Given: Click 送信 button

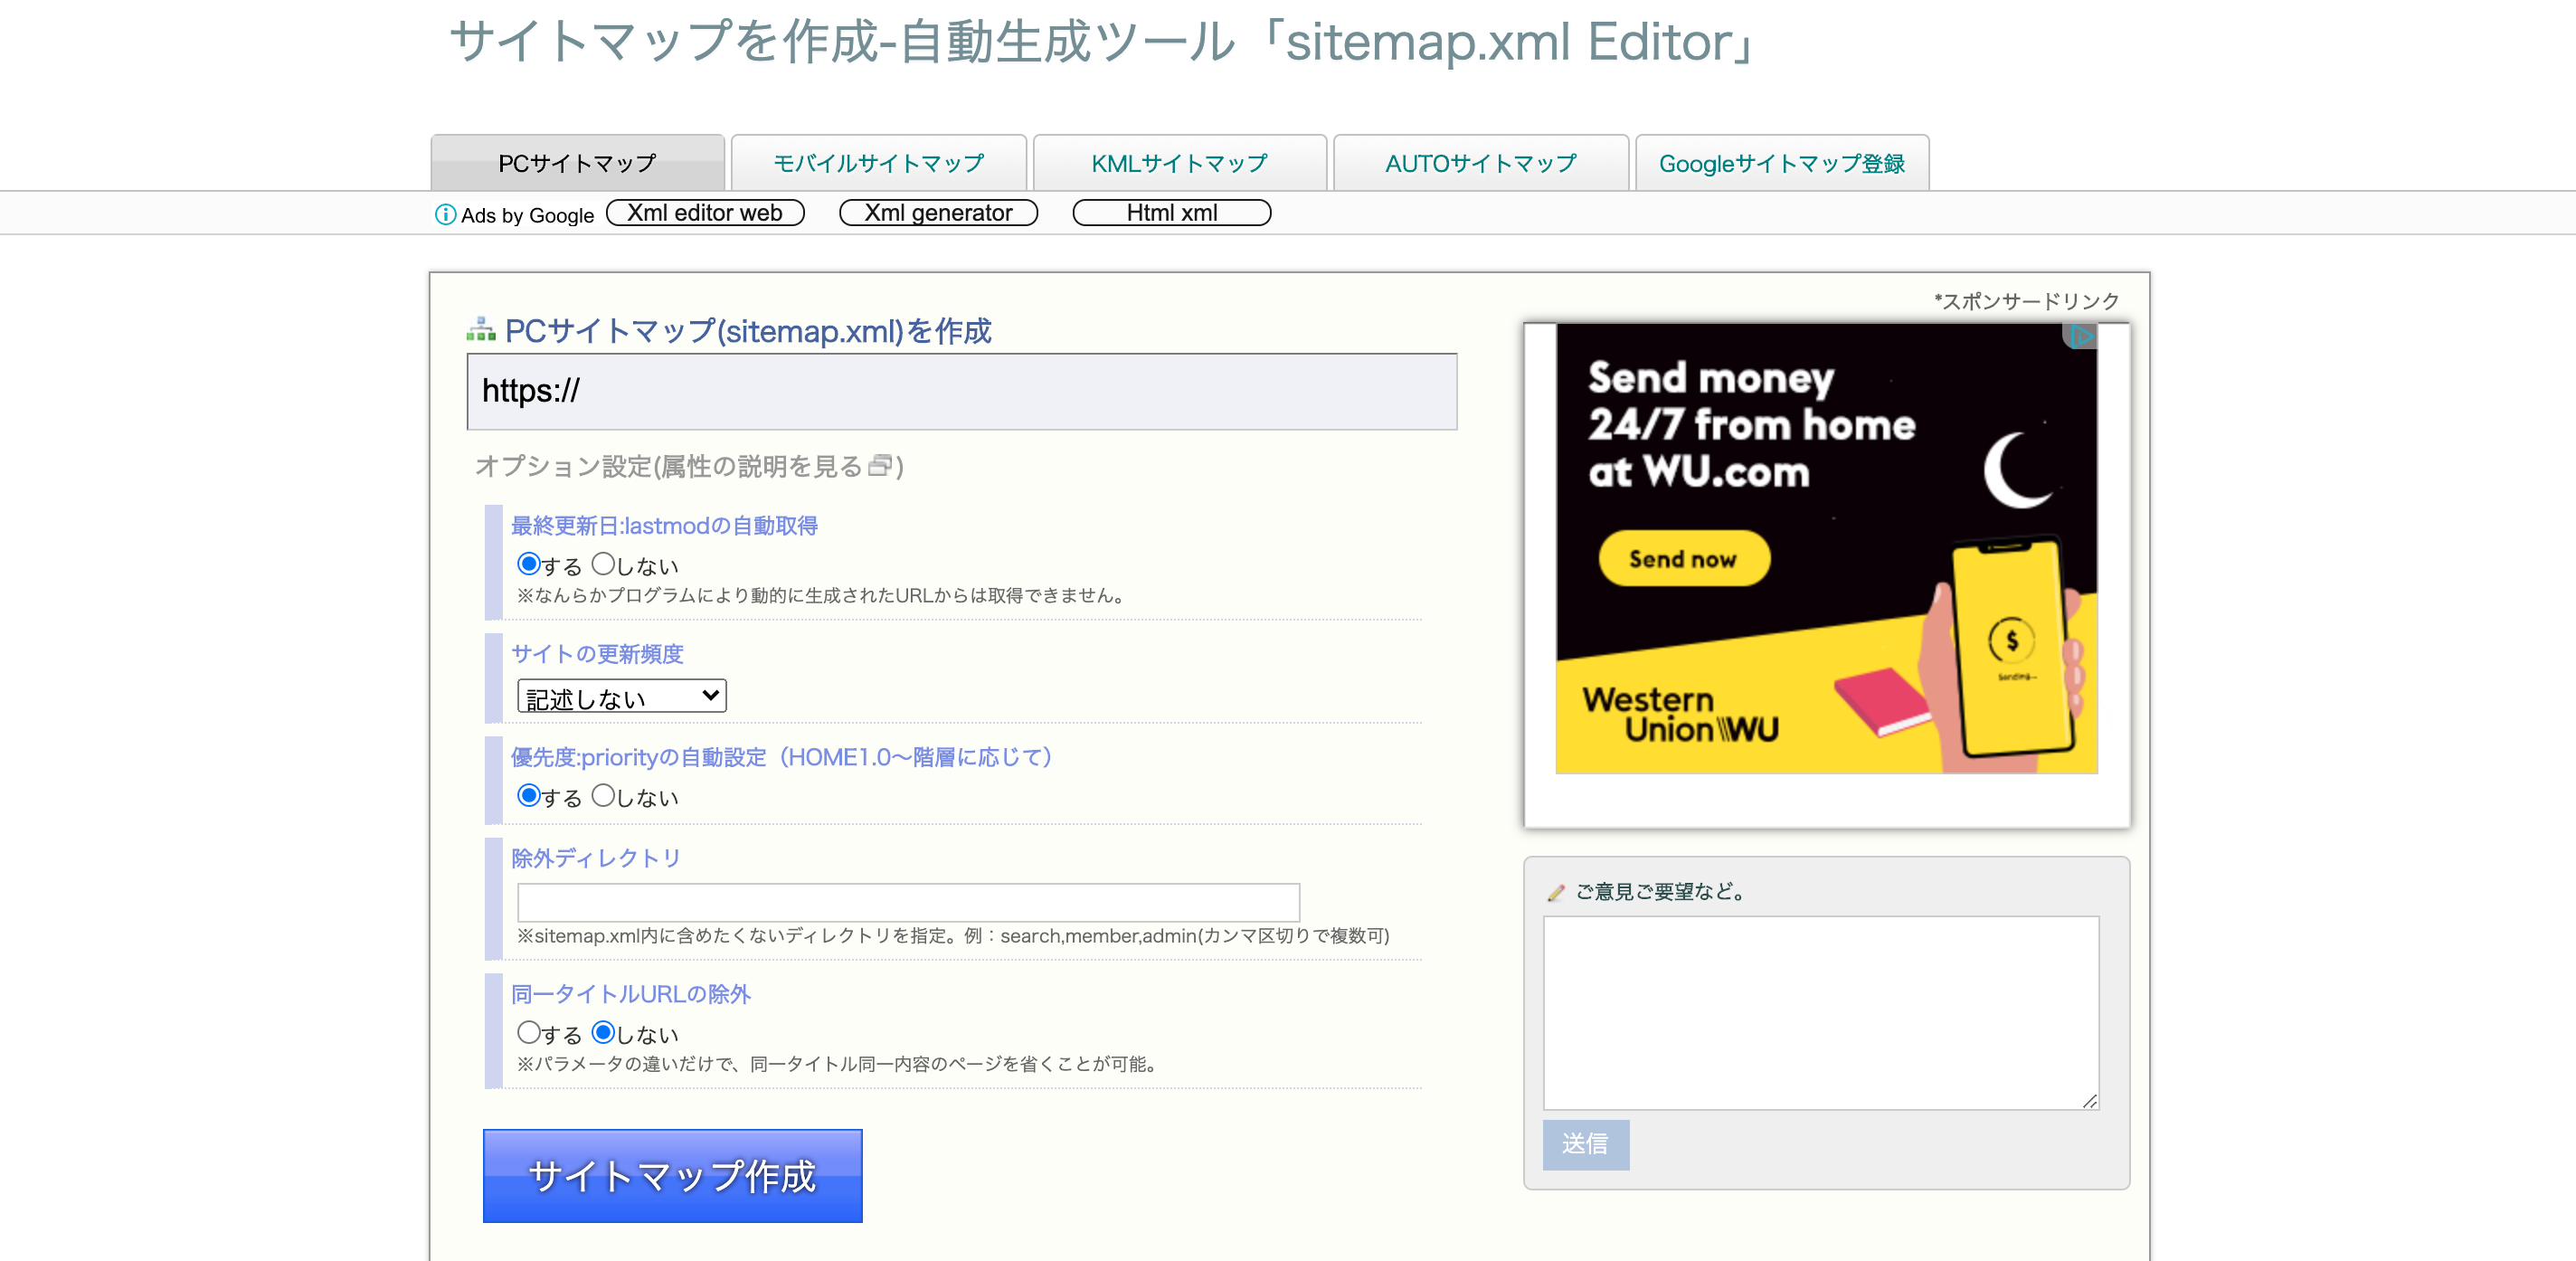Looking at the screenshot, I should click(1586, 1144).
